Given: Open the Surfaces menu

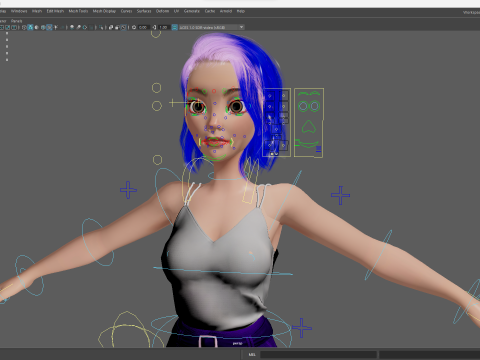Looking at the screenshot, I should [144, 11].
